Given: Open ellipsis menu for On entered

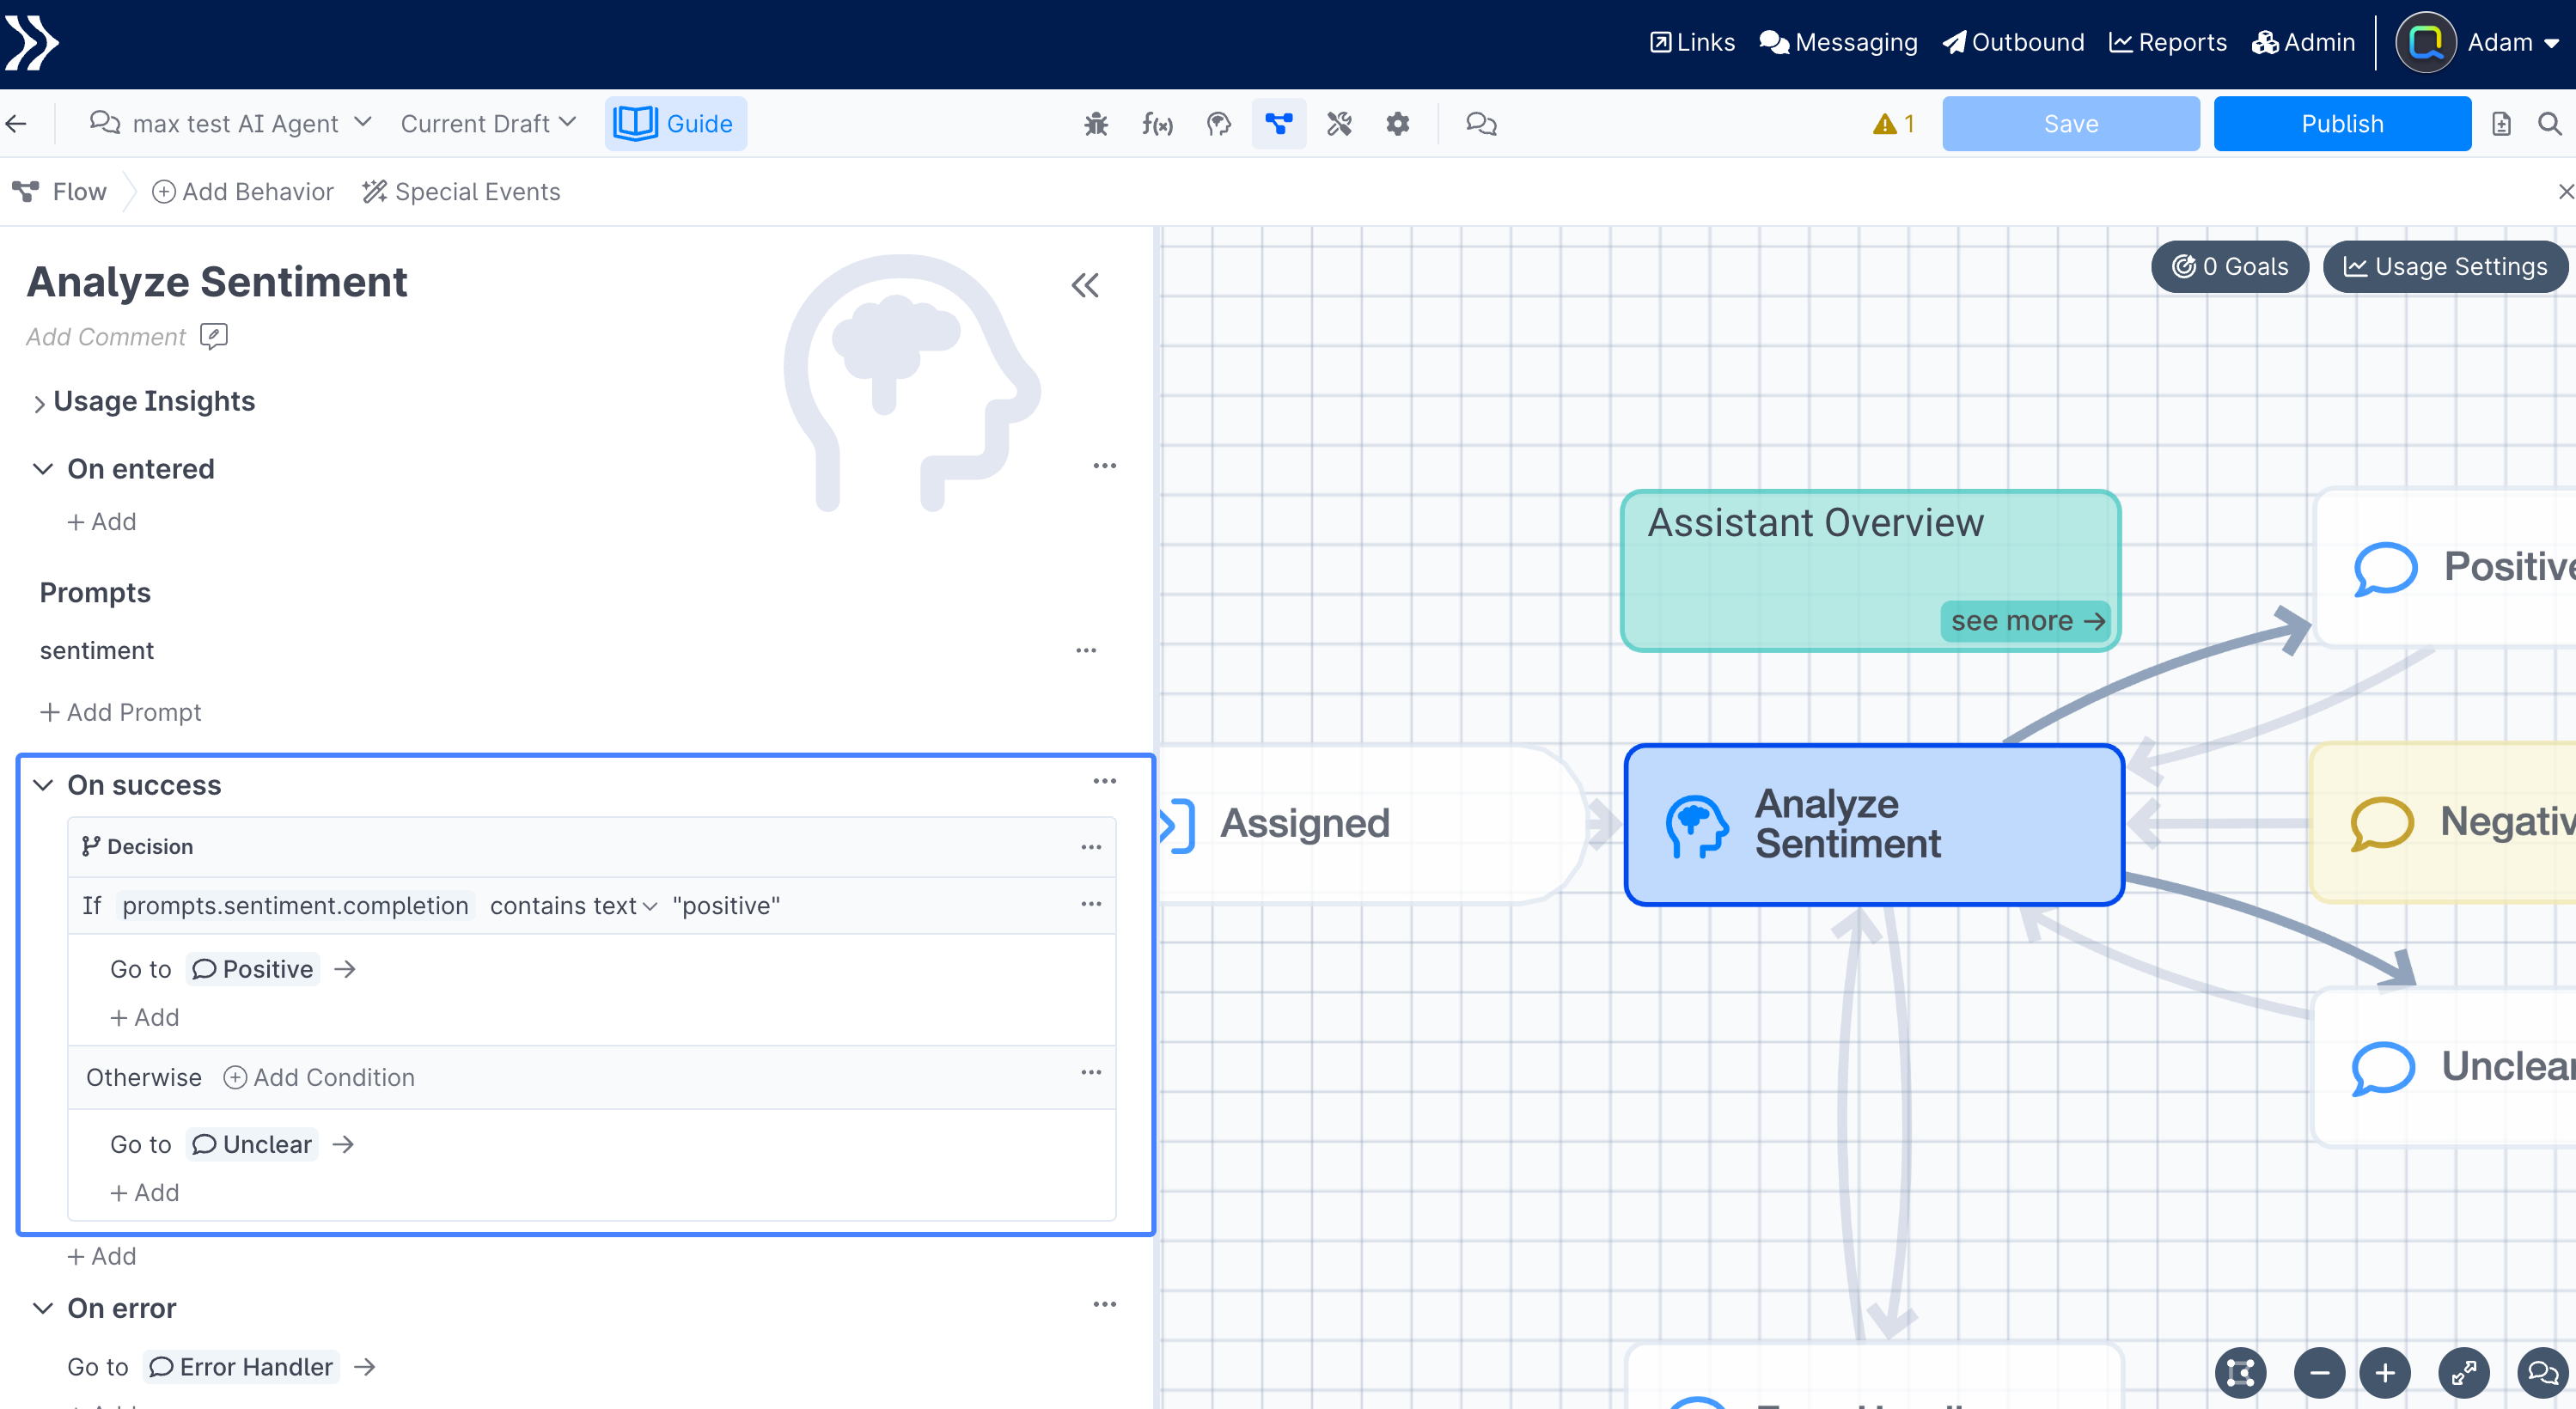Looking at the screenshot, I should (1105, 466).
